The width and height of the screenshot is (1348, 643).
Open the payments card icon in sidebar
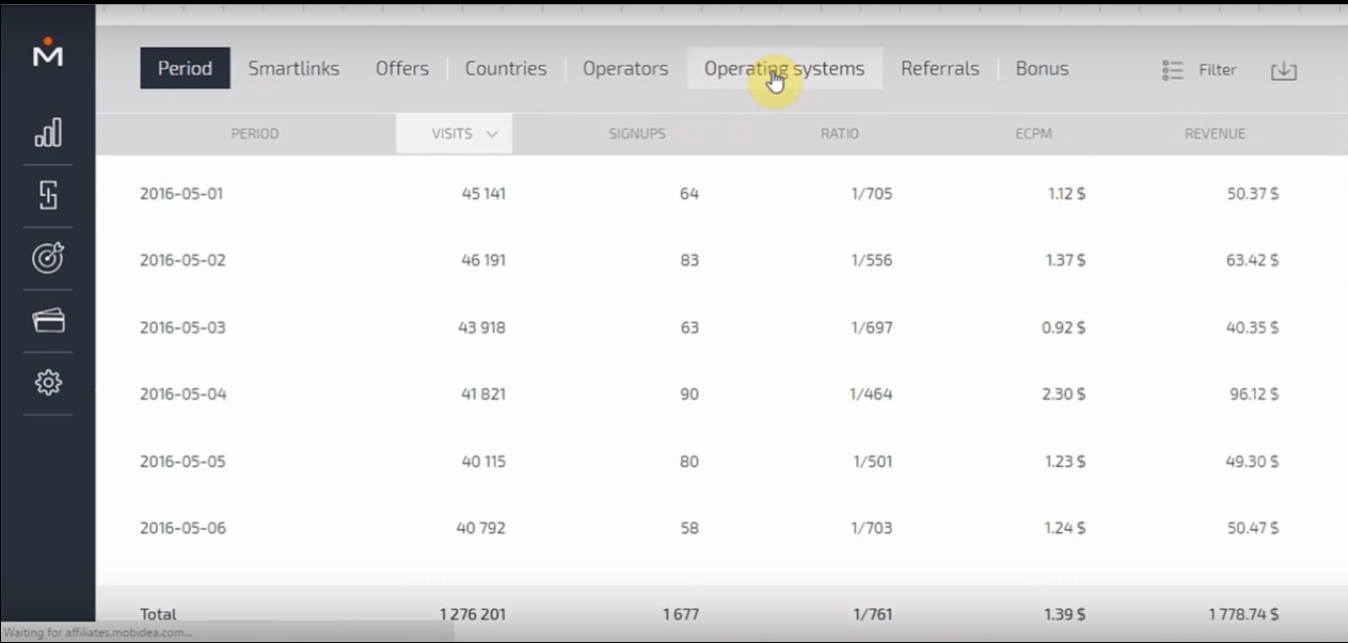[x=48, y=320]
